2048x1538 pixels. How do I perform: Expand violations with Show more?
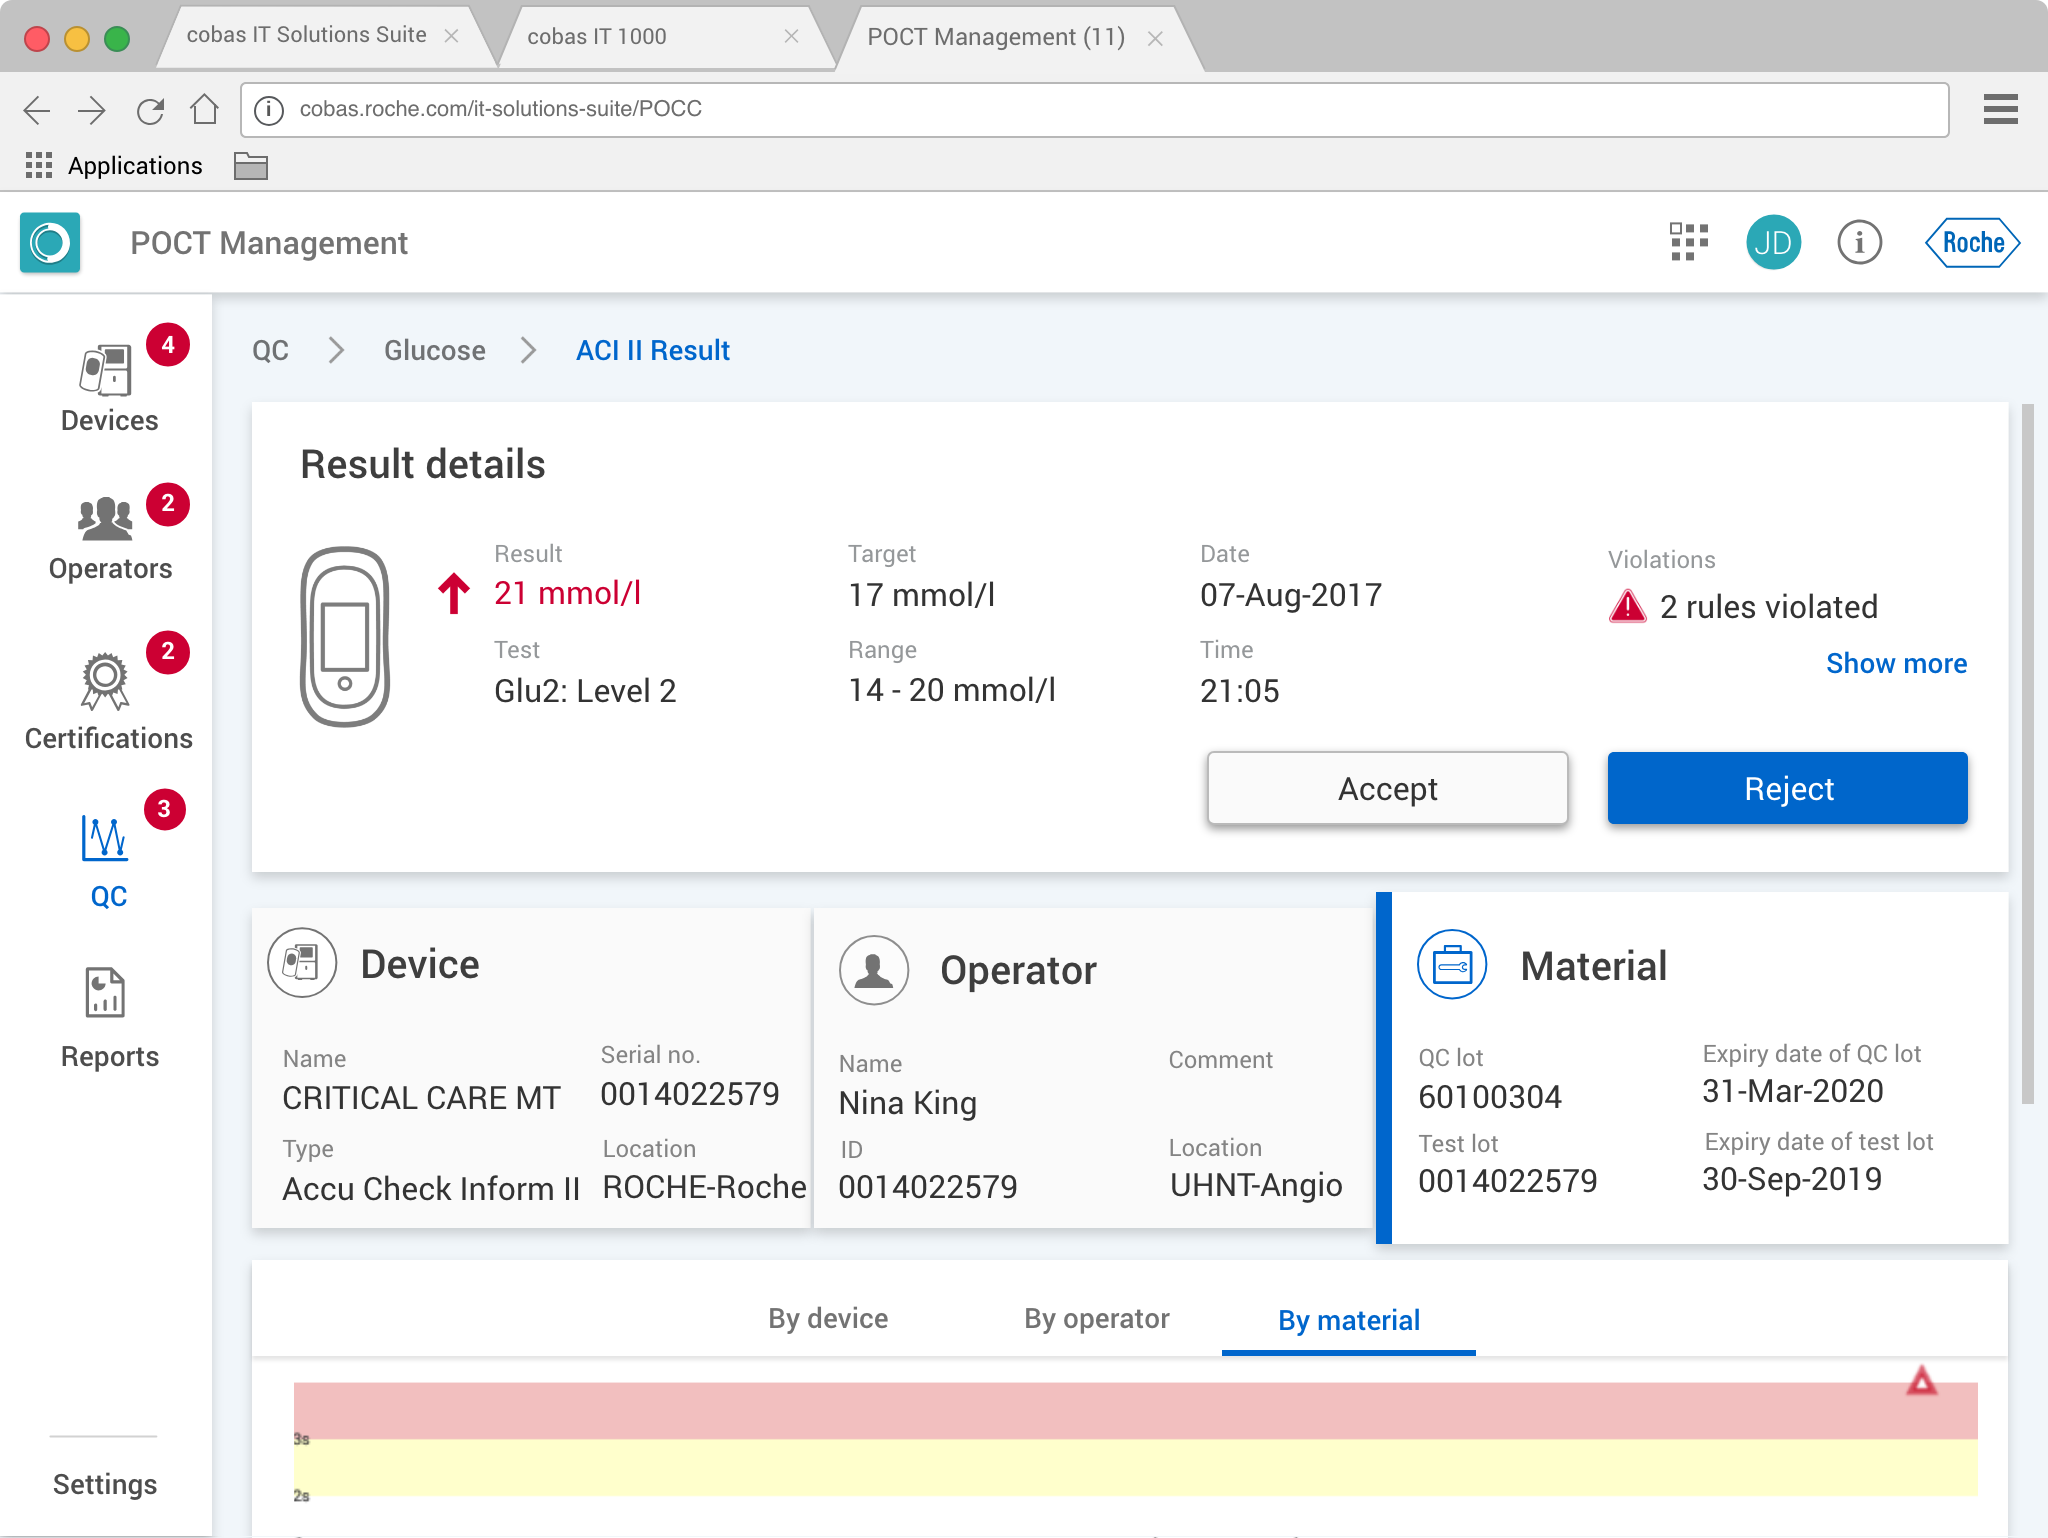tap(1895, 663)
